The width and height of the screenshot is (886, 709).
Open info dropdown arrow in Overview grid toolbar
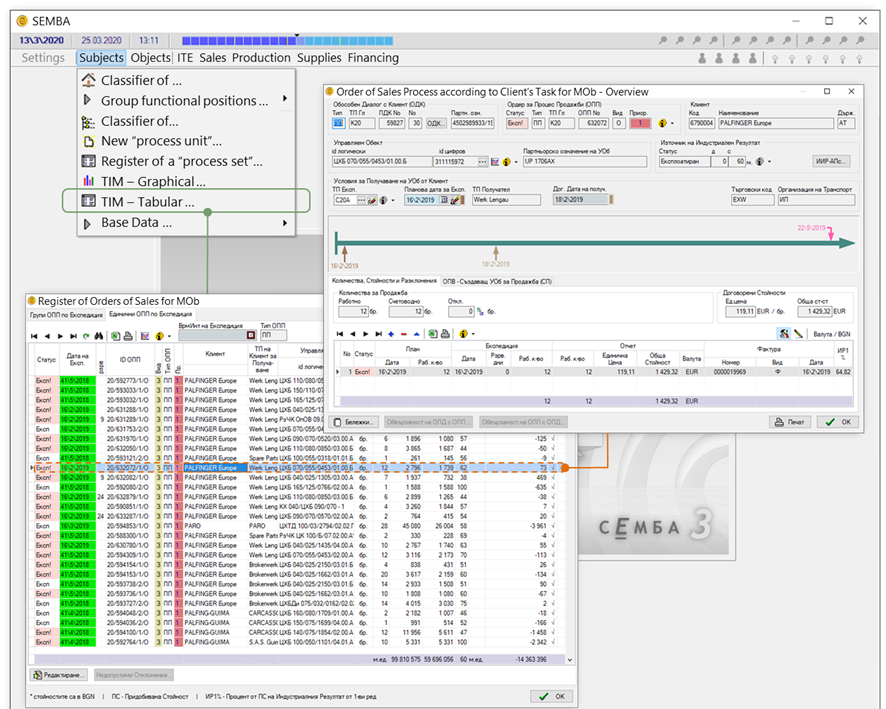(473, 334)
